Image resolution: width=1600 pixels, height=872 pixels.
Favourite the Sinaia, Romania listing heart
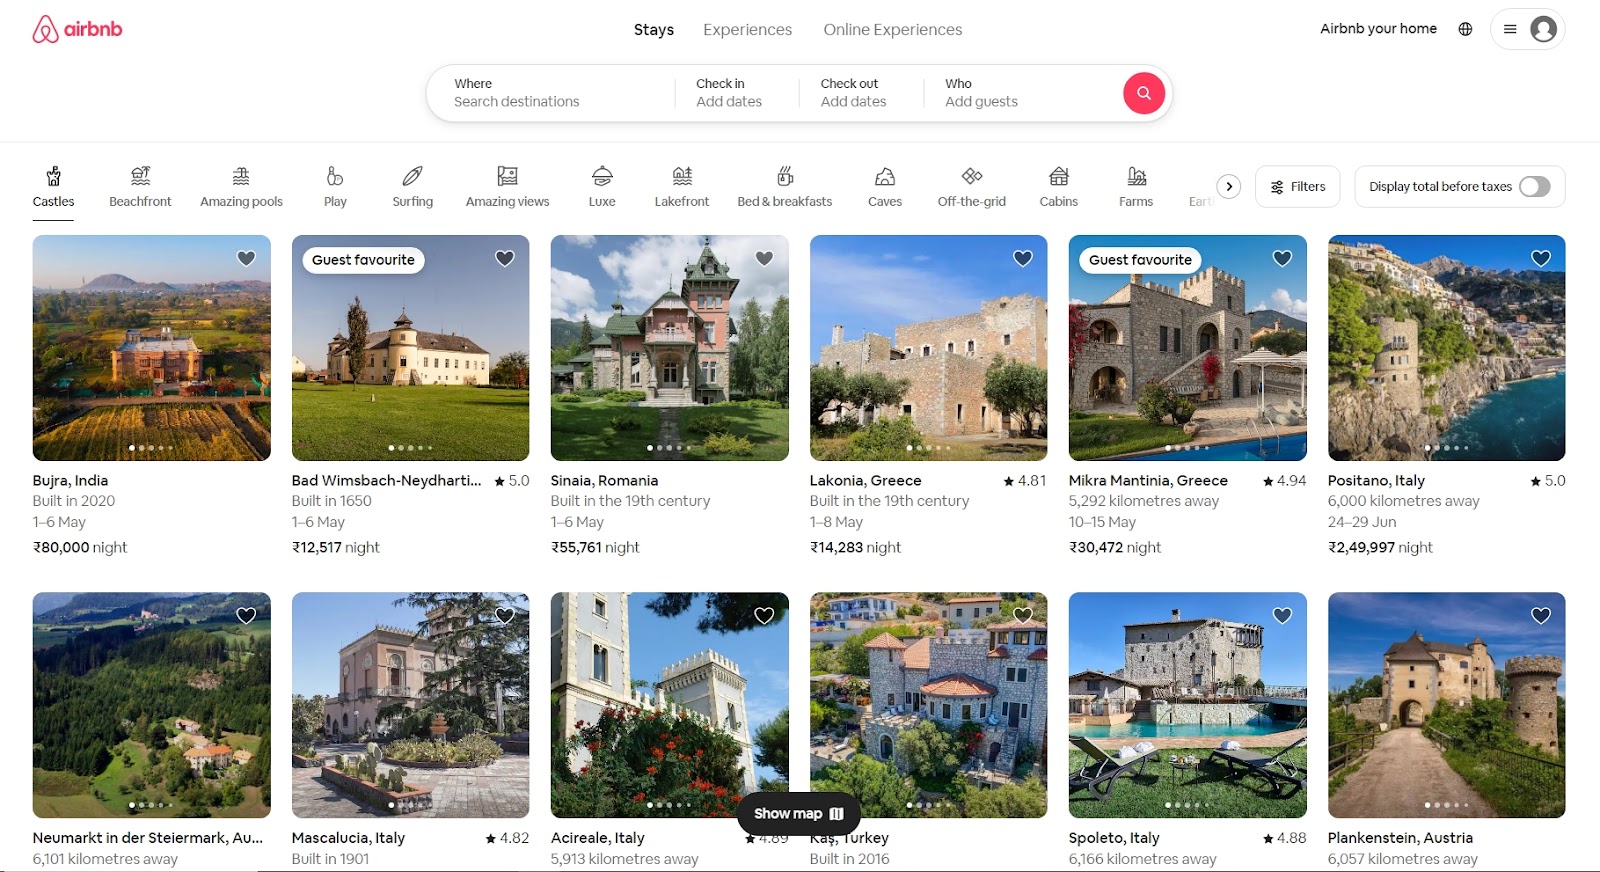[x=764, y=259]
